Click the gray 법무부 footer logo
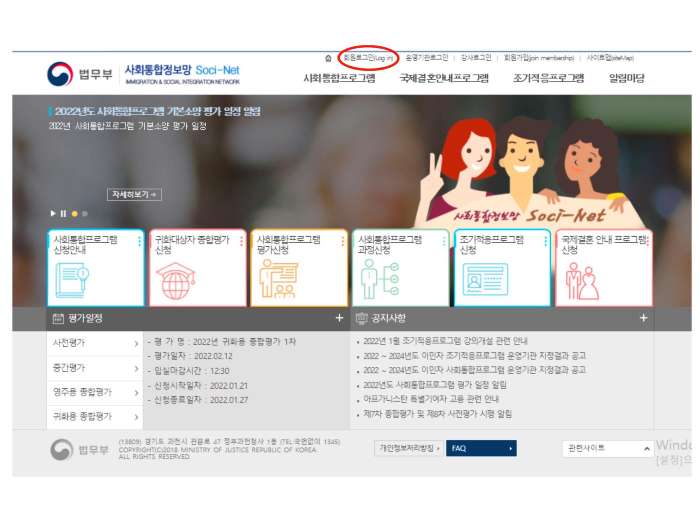The height and width of the screenshot is (526, 700). pos(79,450)
